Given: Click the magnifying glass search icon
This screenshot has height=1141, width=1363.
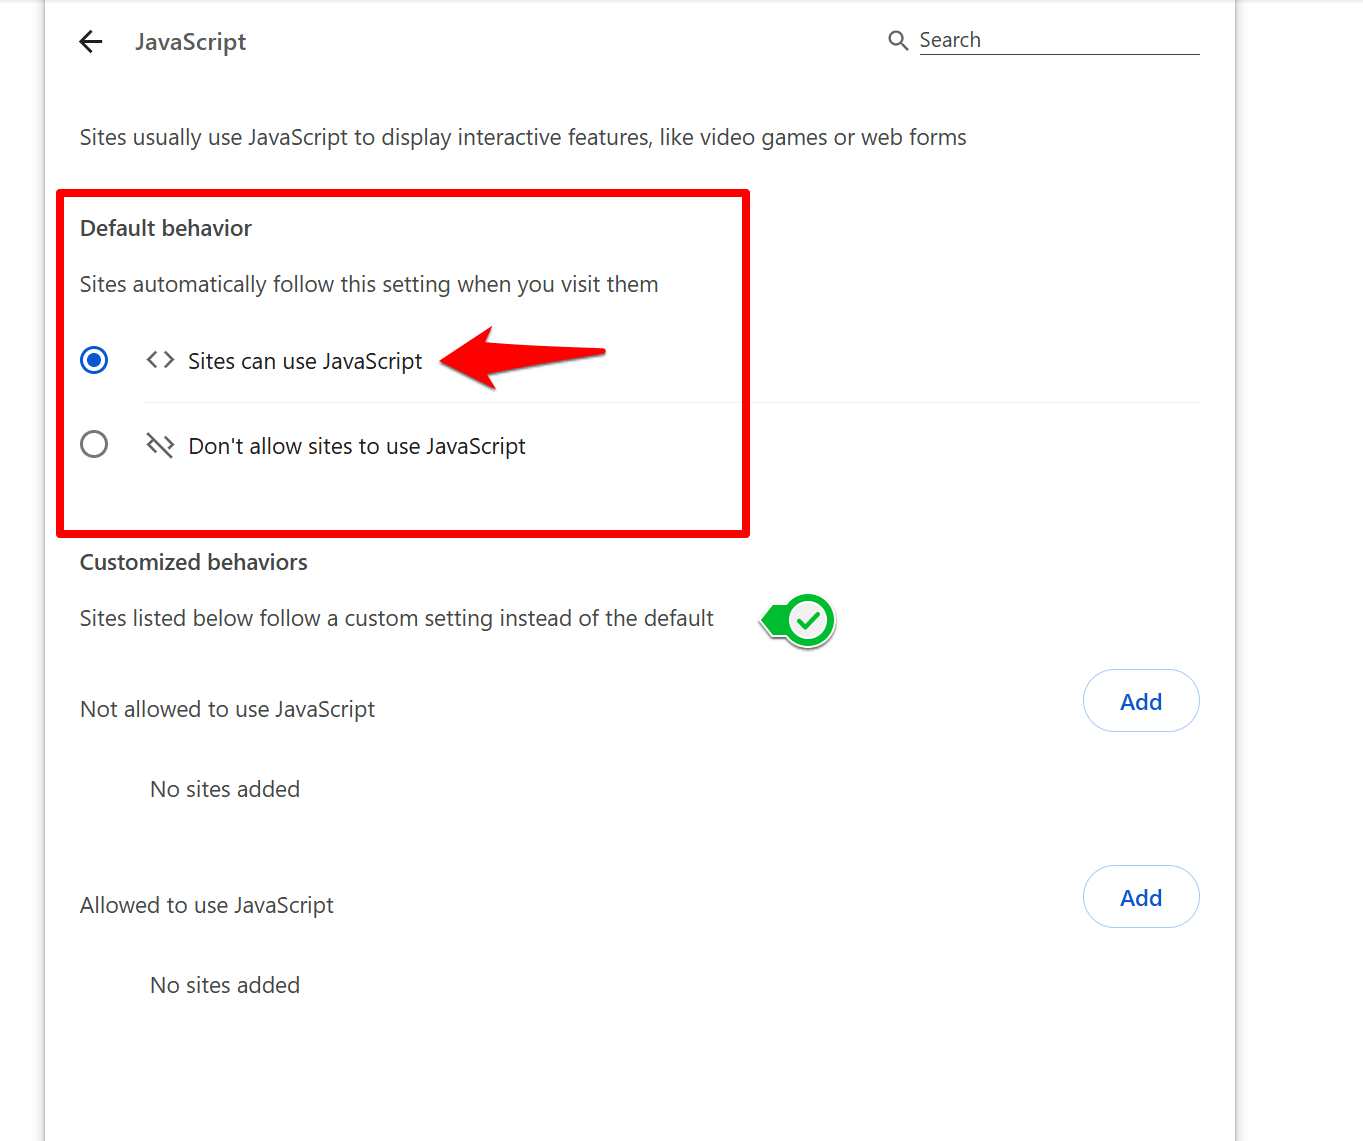Looking at the screenshot, I should pos(897,40).
